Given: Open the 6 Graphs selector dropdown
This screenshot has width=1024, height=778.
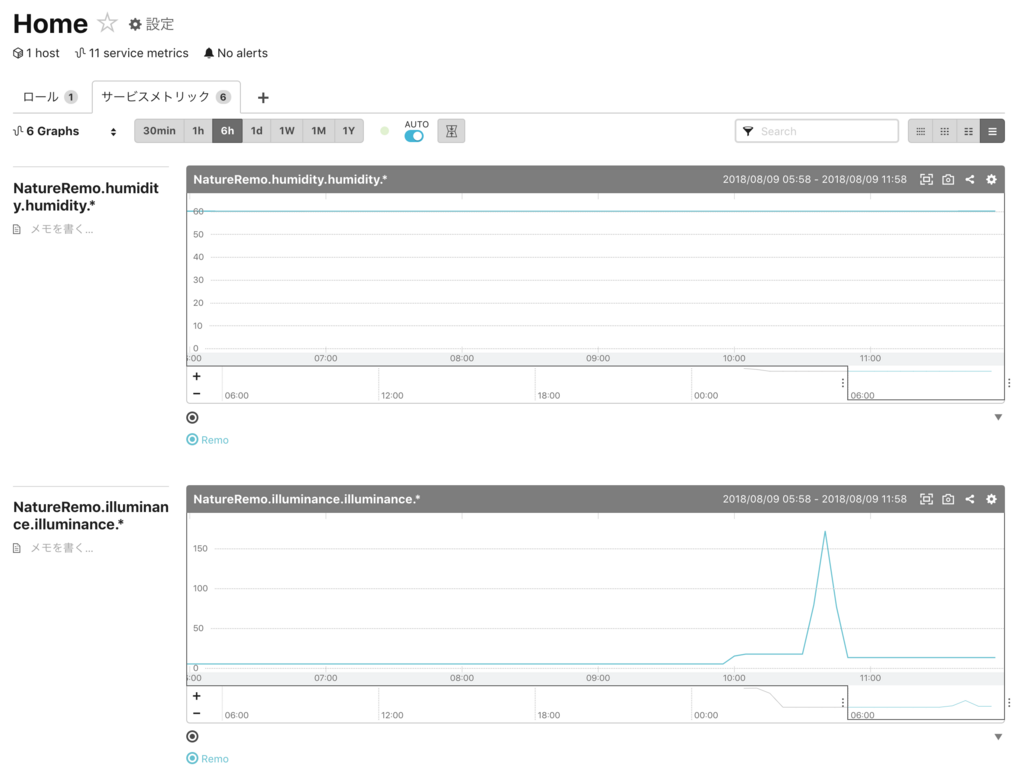Looking at the screenshot, I should pyautogui.click(x=65, y=131).
